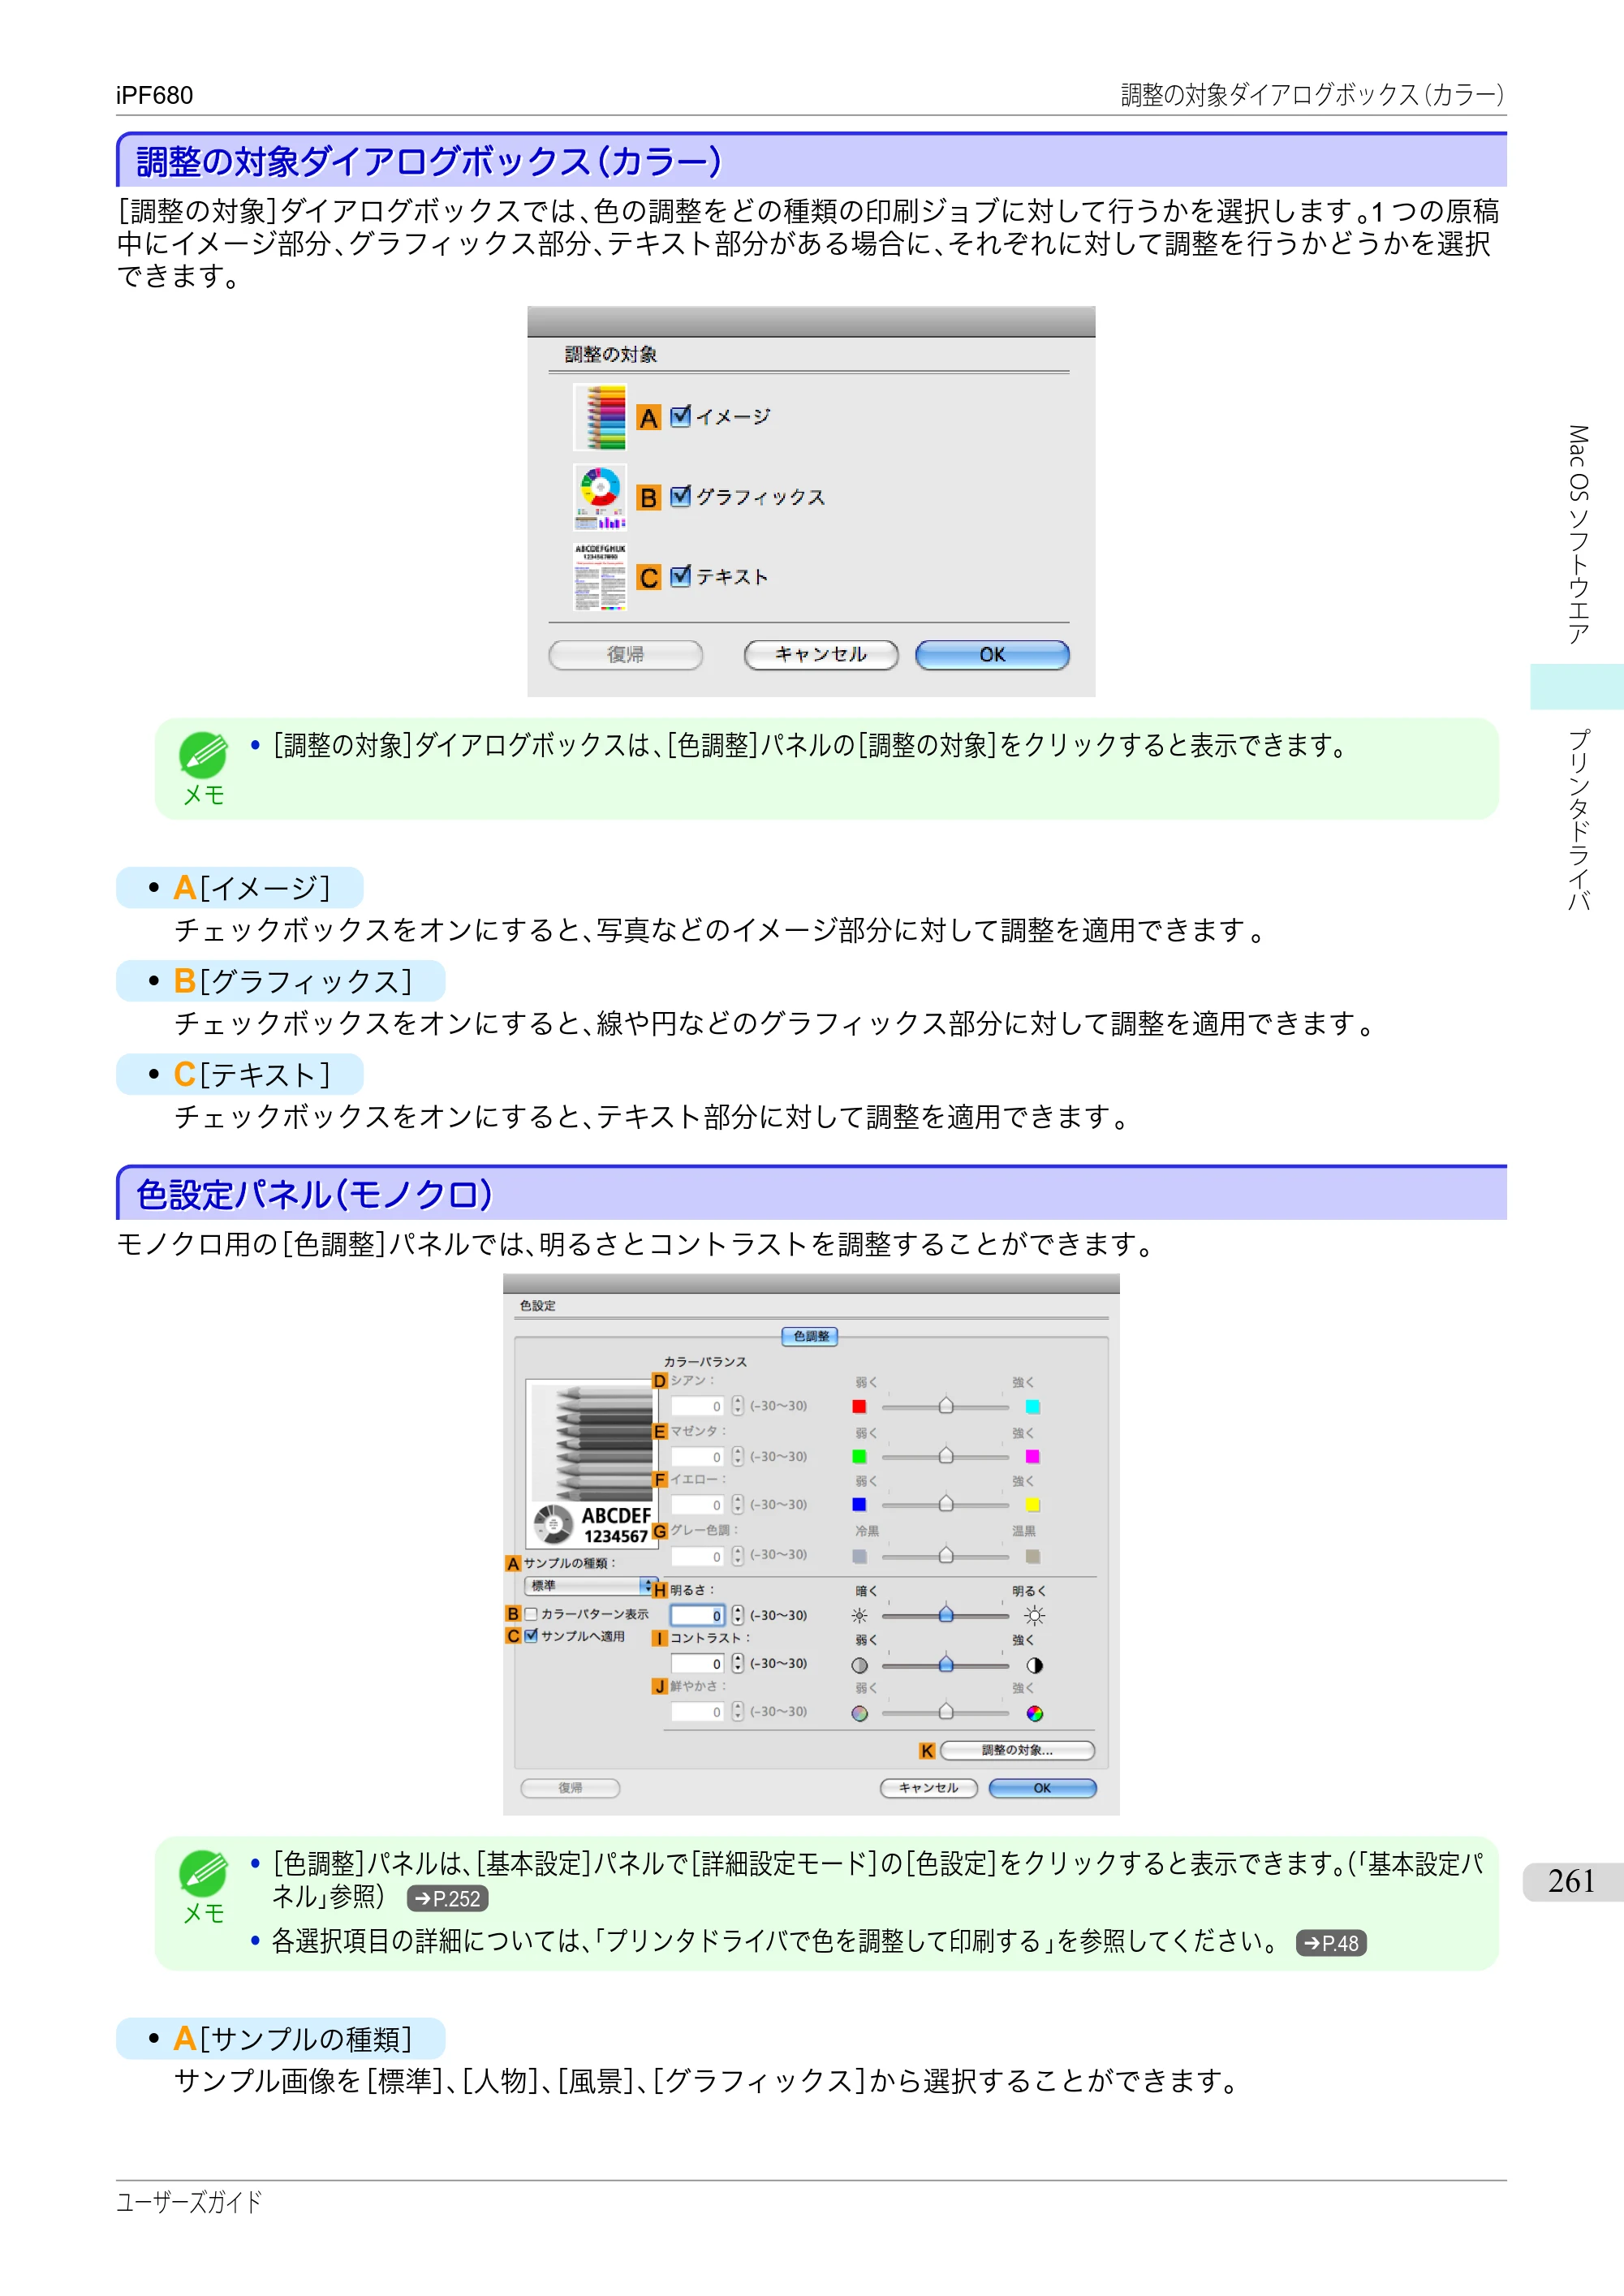The image size is (1624, 2296).
Task: Click the vivid rainbow color wheel icon
Action: [x=1035, y=1713]
